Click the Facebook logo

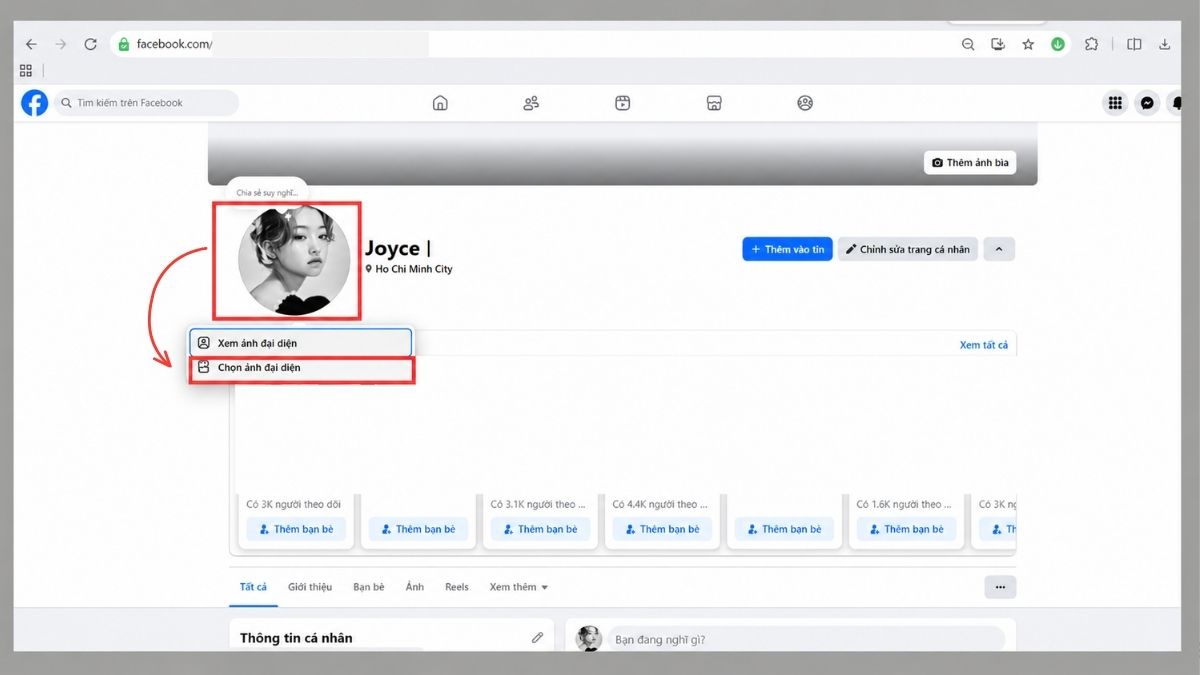(35, 103)
